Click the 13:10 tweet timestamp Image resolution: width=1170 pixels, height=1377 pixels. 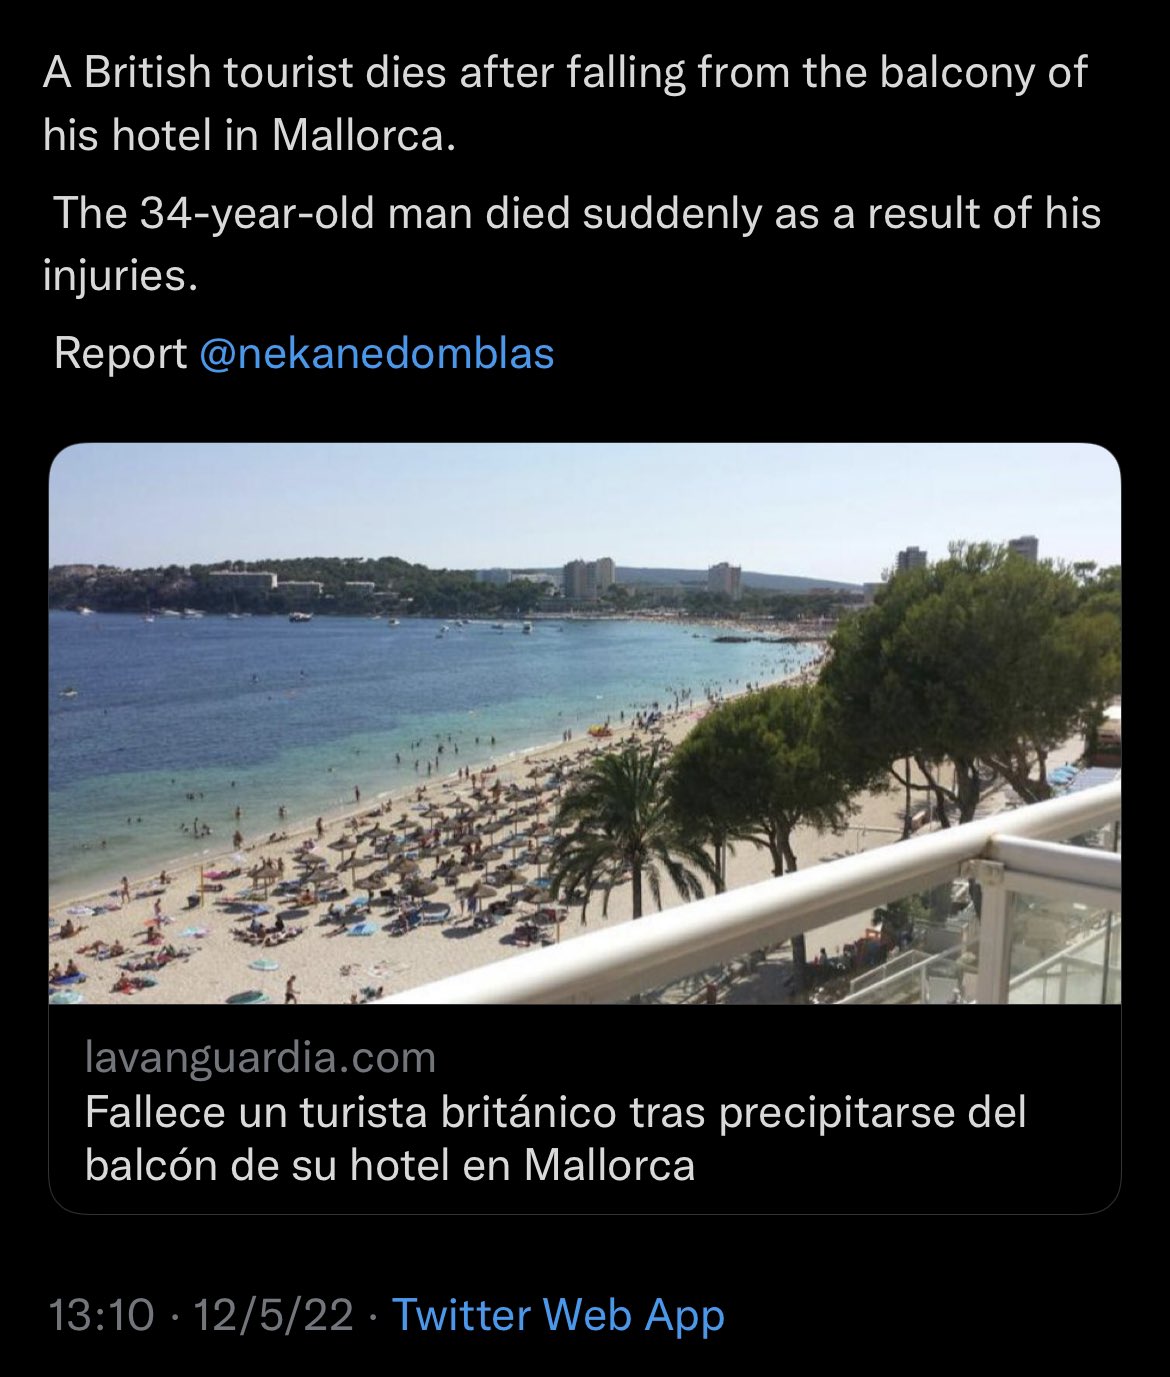(101, 1314)
